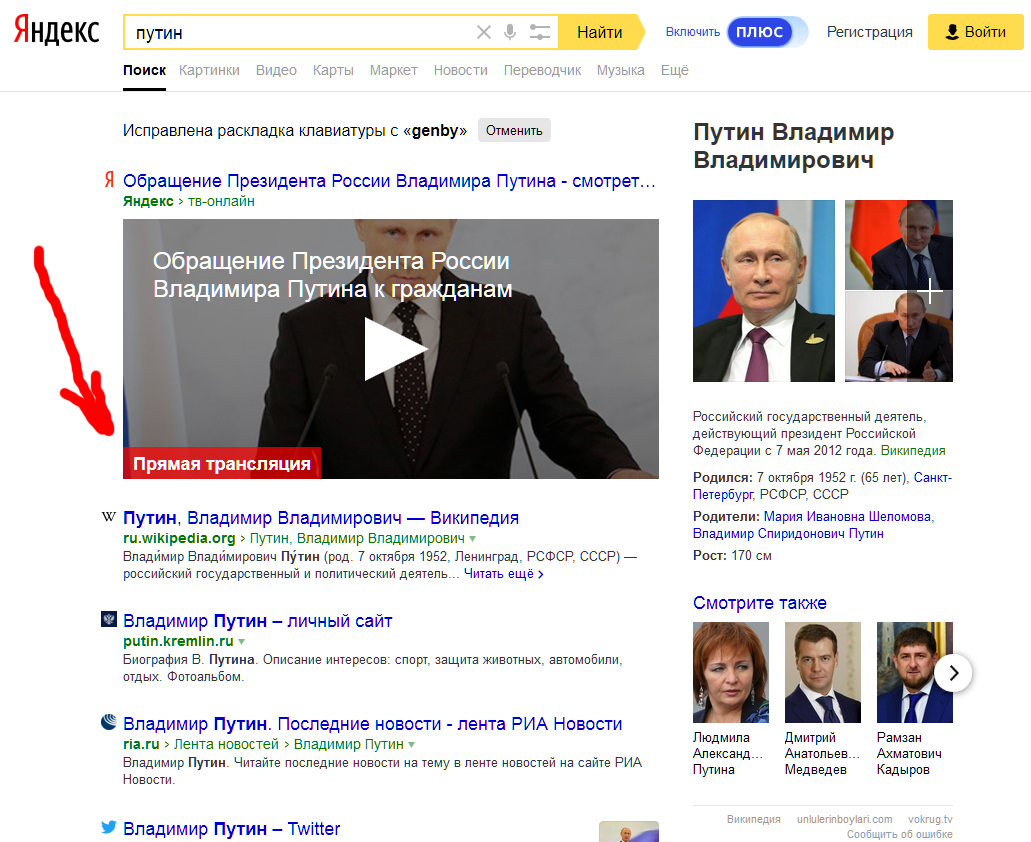Click the ria.ru green URL

coord(141,744)
